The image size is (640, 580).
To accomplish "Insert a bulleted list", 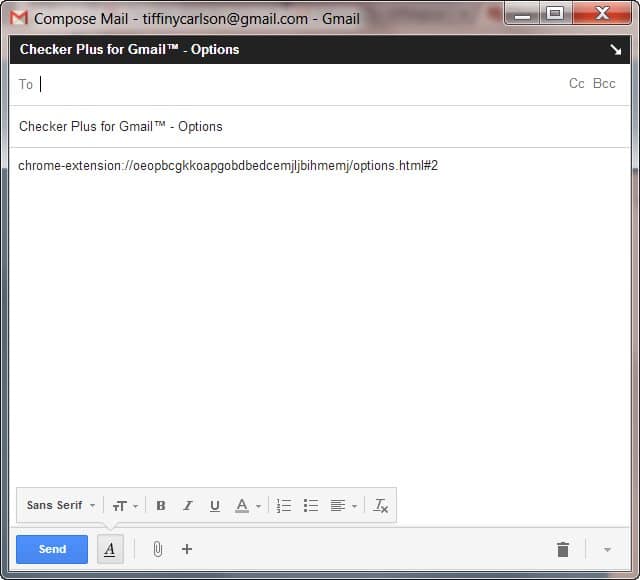I will pyautogui.click(x=311, y=506).
